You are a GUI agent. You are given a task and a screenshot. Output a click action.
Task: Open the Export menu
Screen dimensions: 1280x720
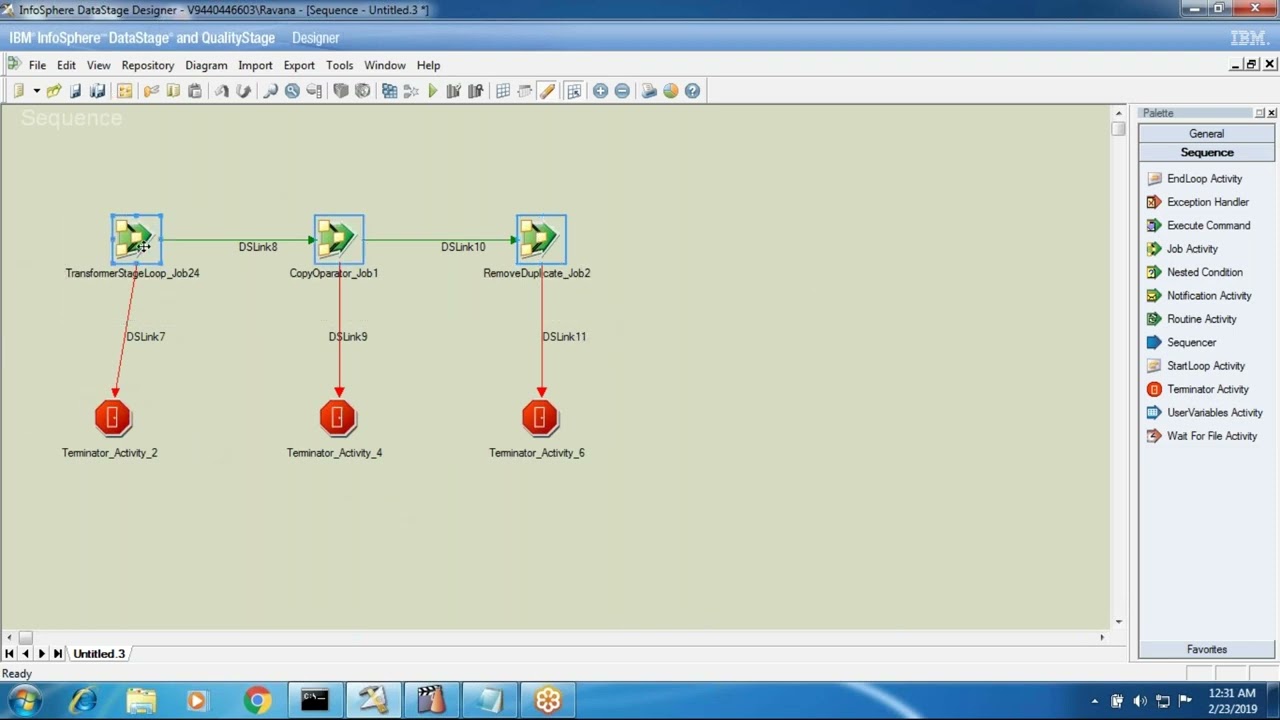299,65
